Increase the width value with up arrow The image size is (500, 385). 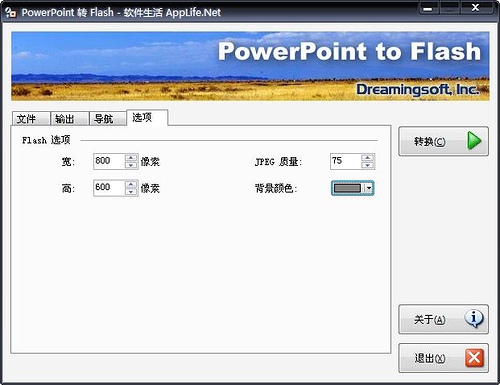coord(131,157)
